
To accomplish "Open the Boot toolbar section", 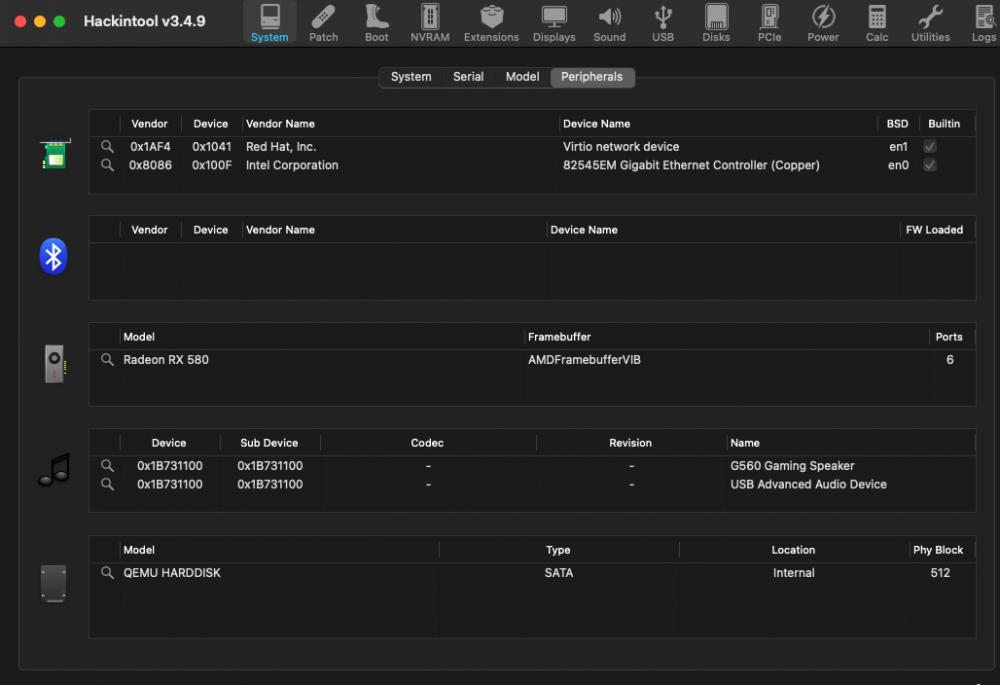I will point(376,23).
